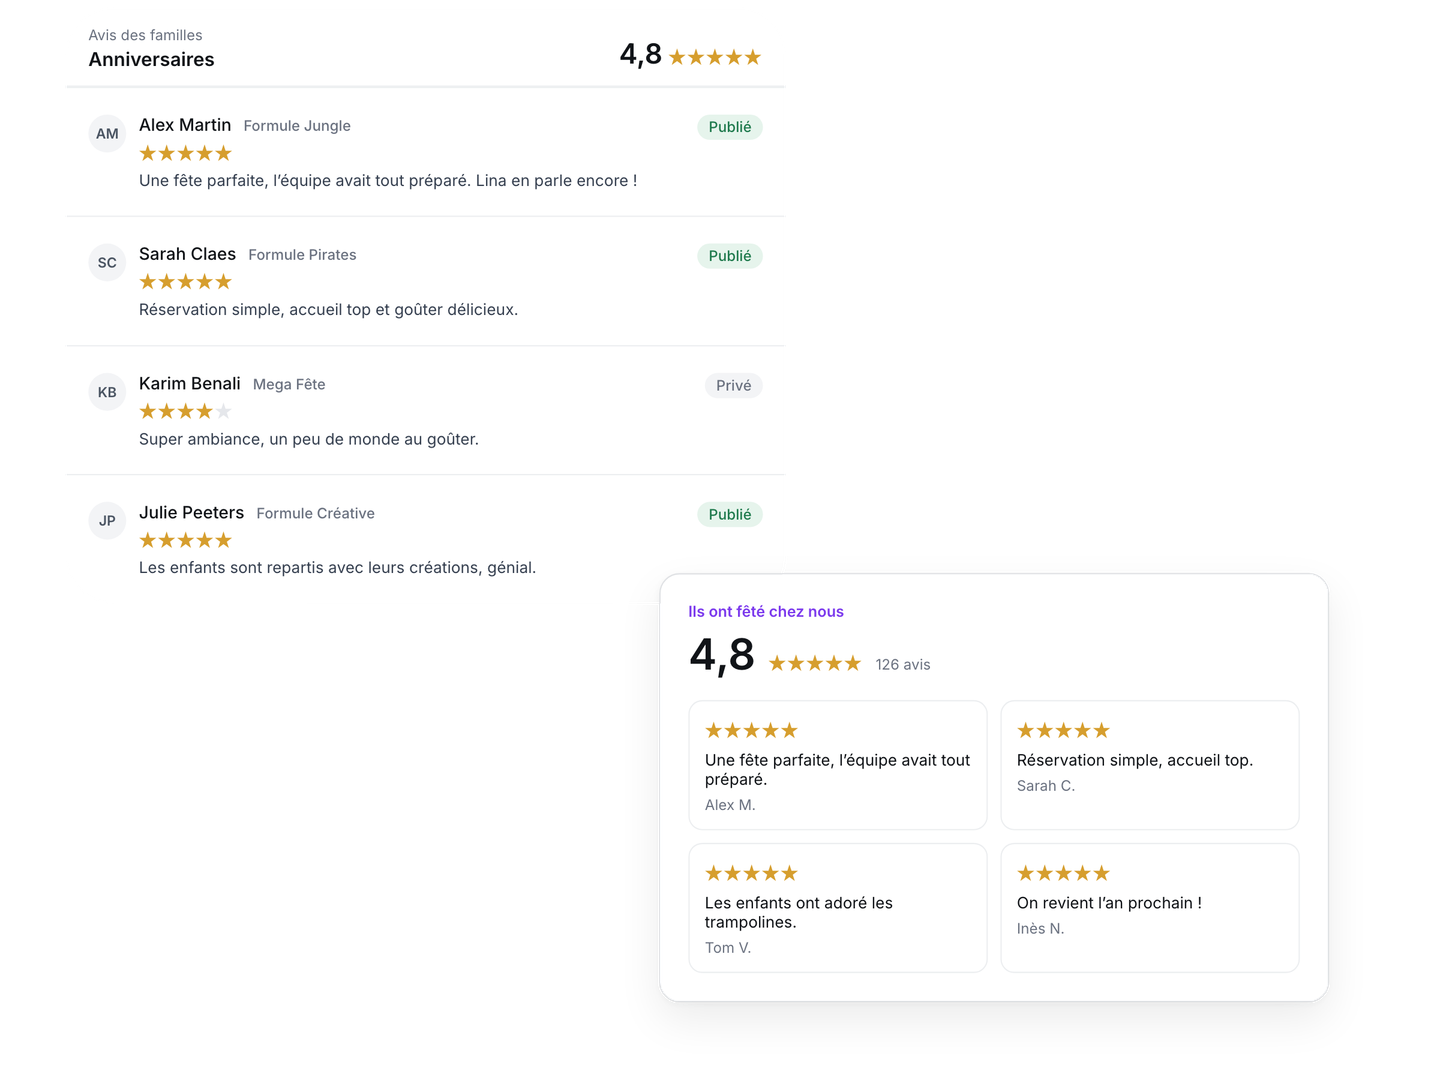This screenshot has width=1440, height=1080.
Task: Toggle the Publié badge on Alex Martin's review
Action: [x=730, y=127]
